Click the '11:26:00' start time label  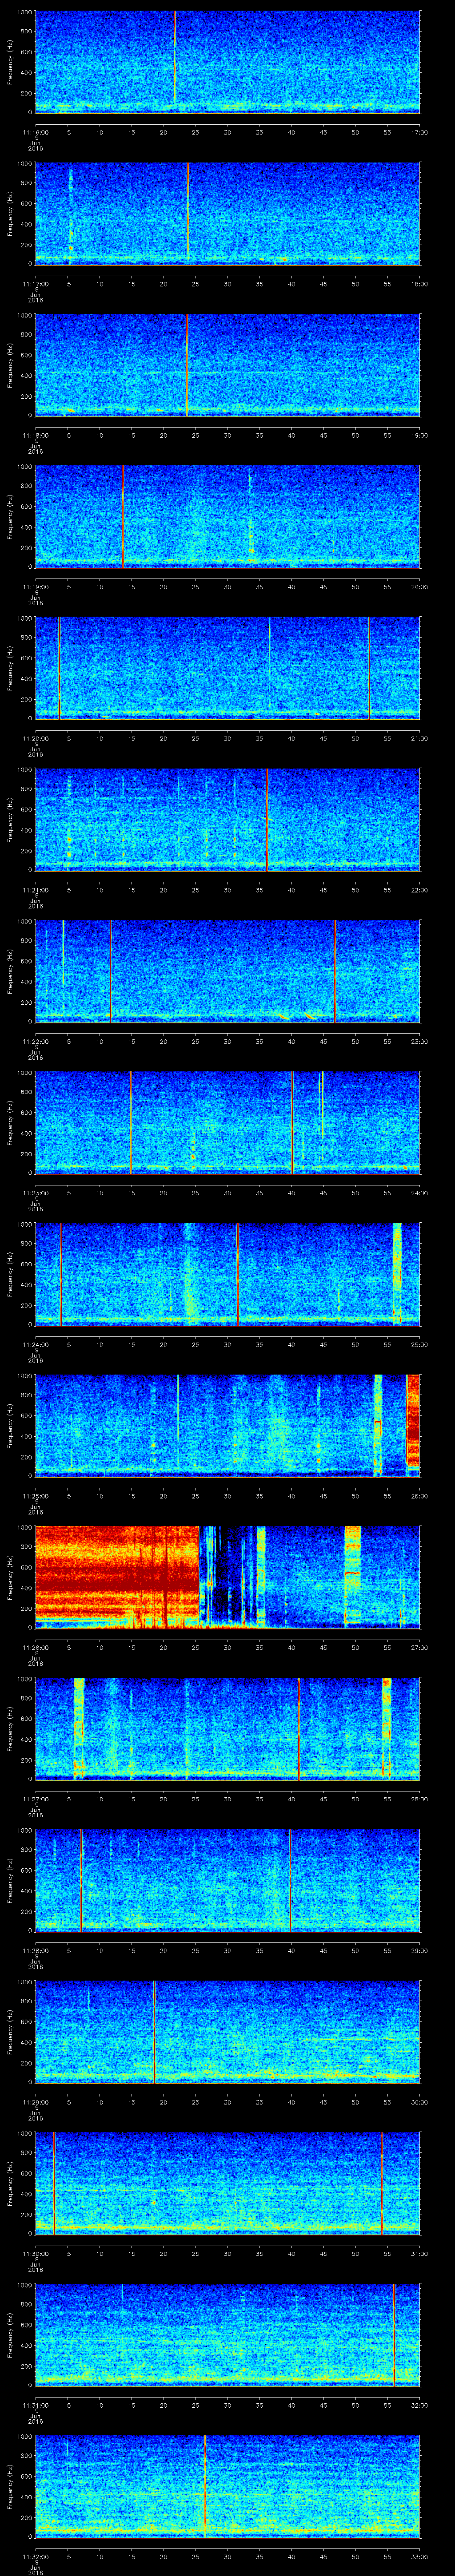pos(36,1647)
